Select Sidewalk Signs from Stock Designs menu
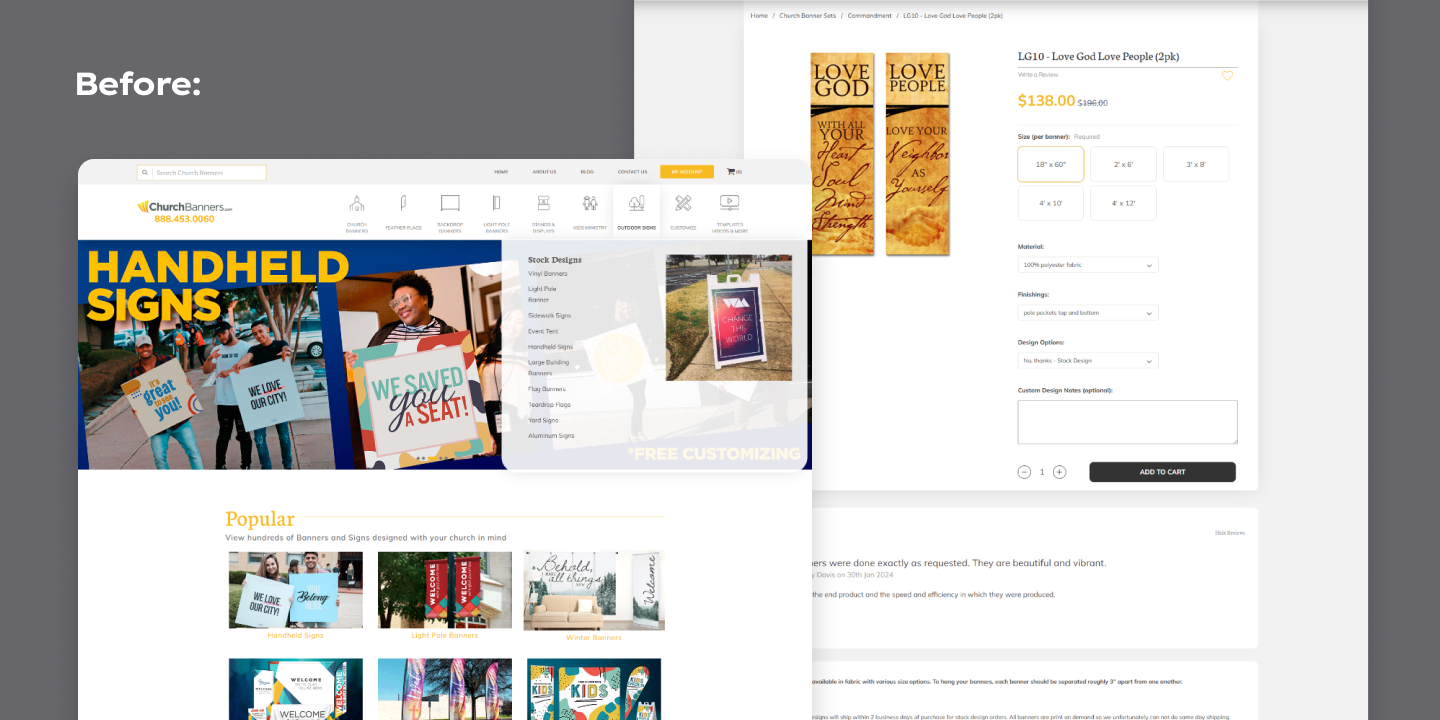1440x720 pixels. coord(549,316)
